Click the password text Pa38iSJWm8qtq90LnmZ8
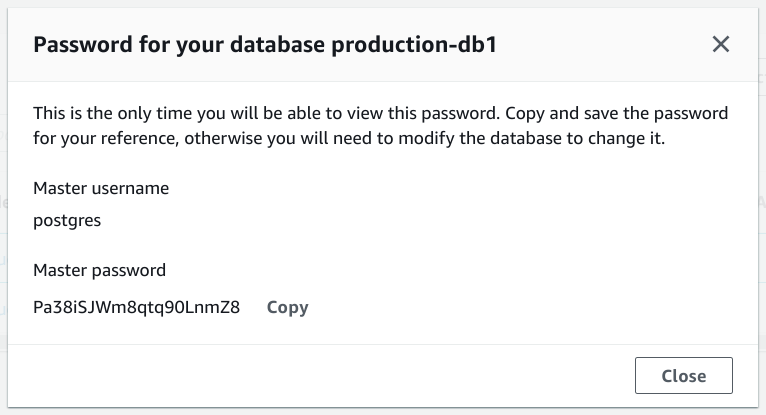The image size is (766, 415). click(x=136, y=307)
